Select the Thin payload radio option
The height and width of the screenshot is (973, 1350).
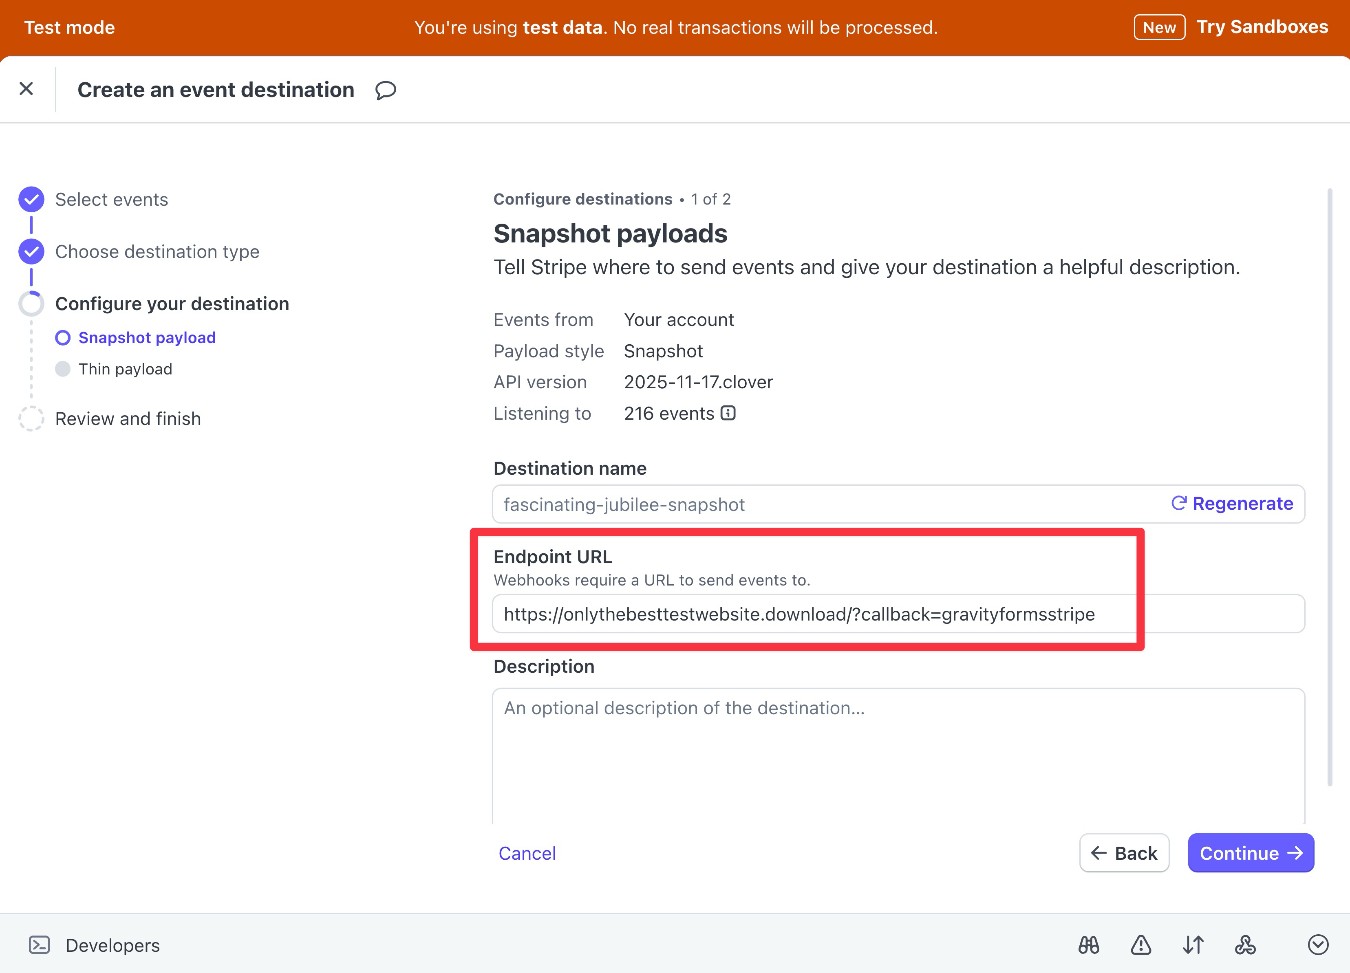click(64, 369)
